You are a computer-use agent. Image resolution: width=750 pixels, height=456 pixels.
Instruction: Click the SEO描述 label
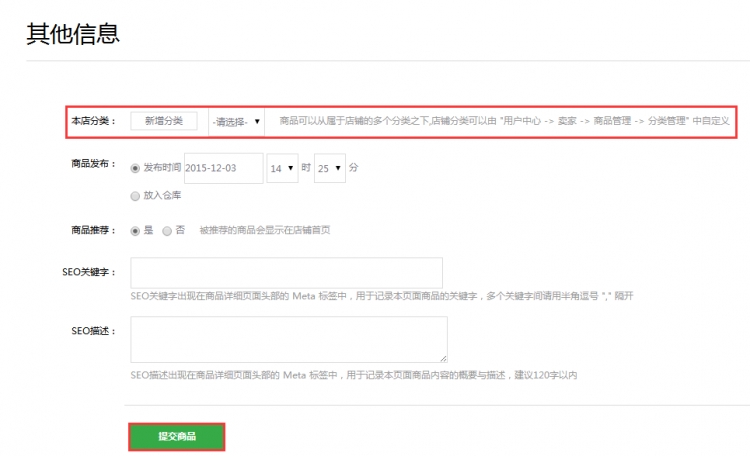click(93, 331)
